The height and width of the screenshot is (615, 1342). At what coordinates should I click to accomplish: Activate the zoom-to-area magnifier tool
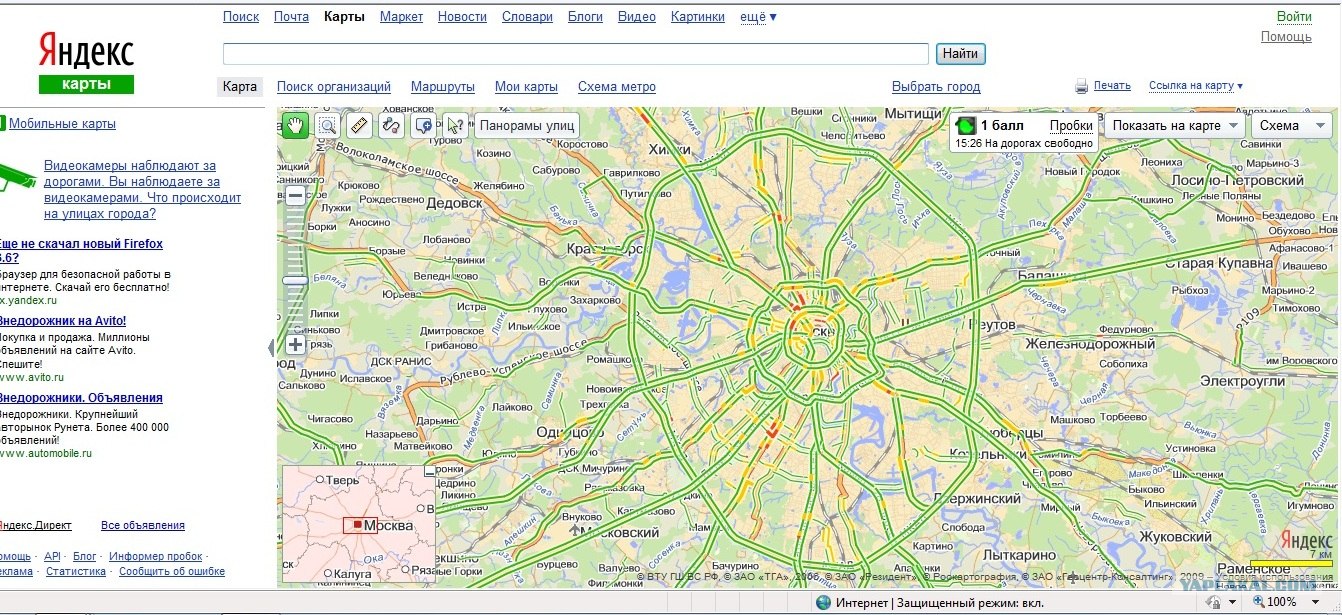(x=327, y=125)
